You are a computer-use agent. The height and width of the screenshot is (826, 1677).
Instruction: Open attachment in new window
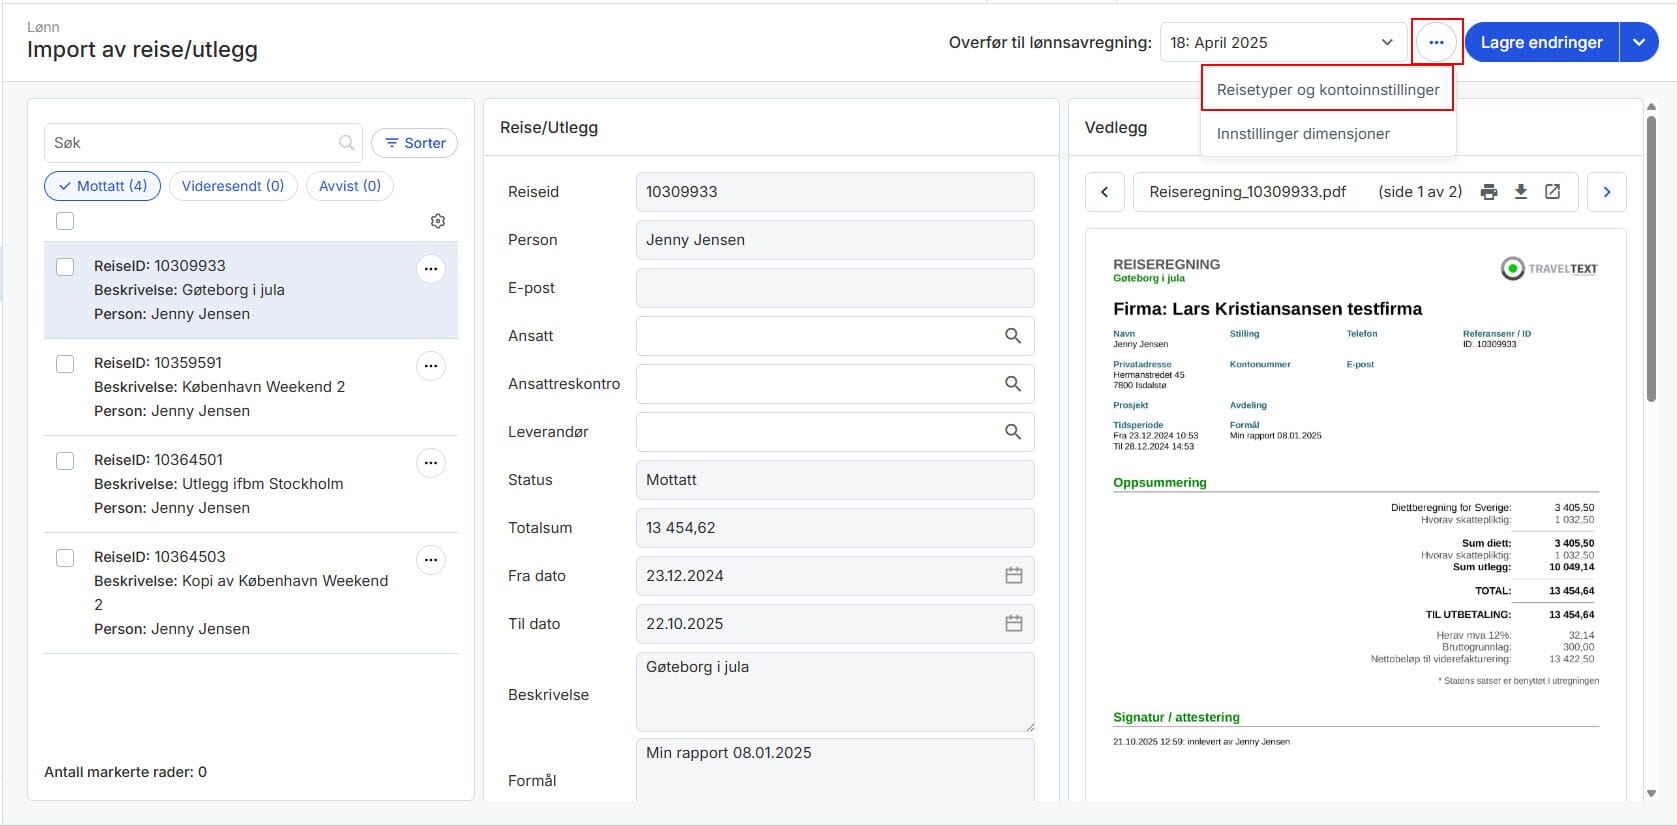click(1553, 192)
